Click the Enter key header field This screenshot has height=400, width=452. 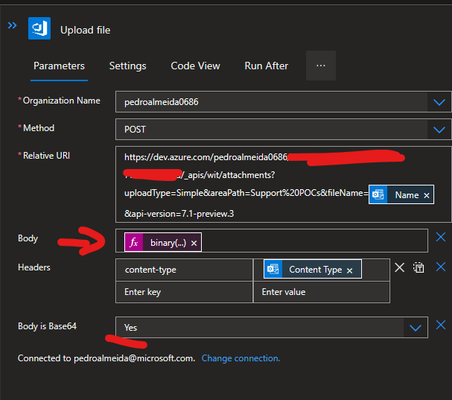tap(184, 292)
